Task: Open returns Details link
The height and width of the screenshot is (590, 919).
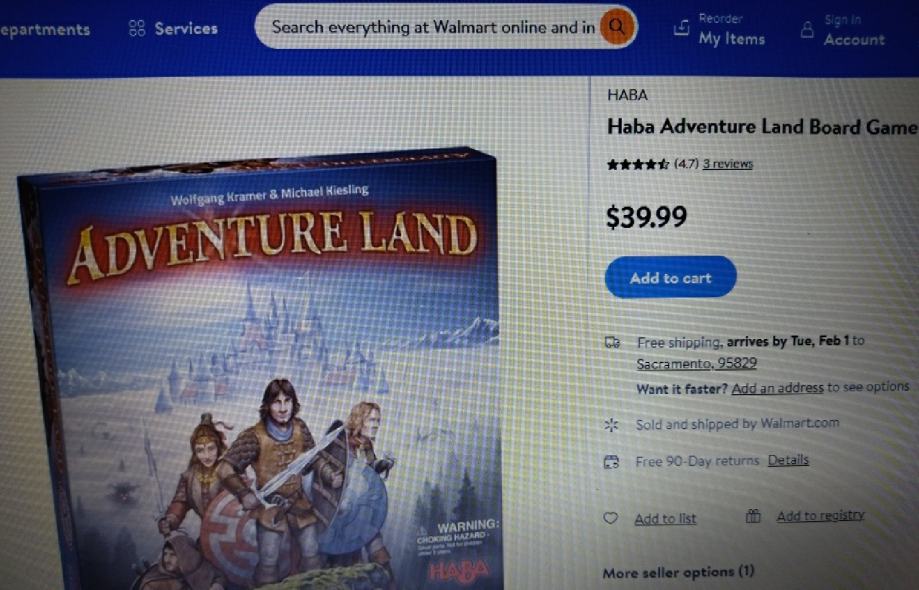Action: coord(788,460)
